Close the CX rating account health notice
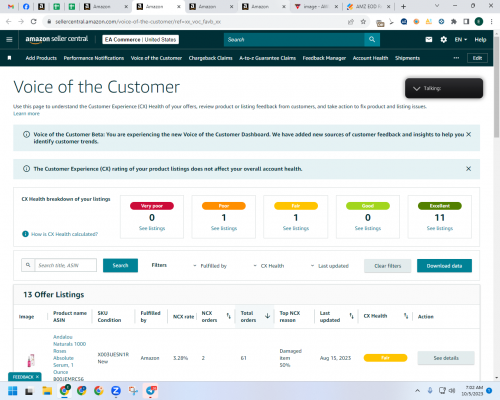500x400 pixels. click(468, 169)
